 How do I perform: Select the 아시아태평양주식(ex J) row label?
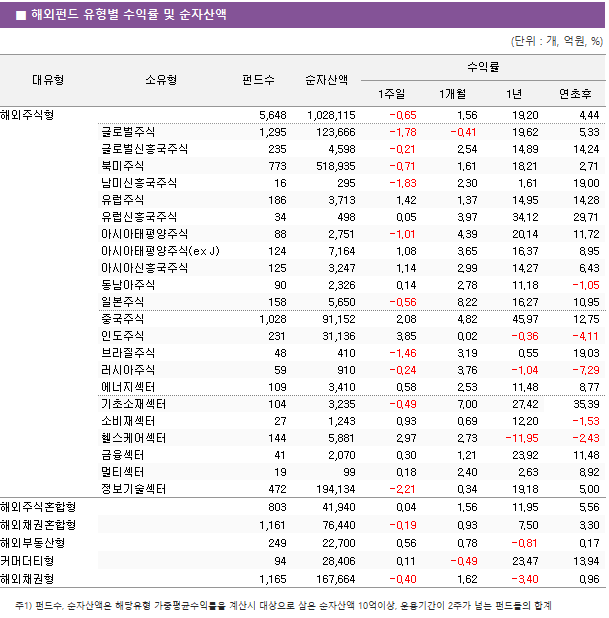click(160, 251)
